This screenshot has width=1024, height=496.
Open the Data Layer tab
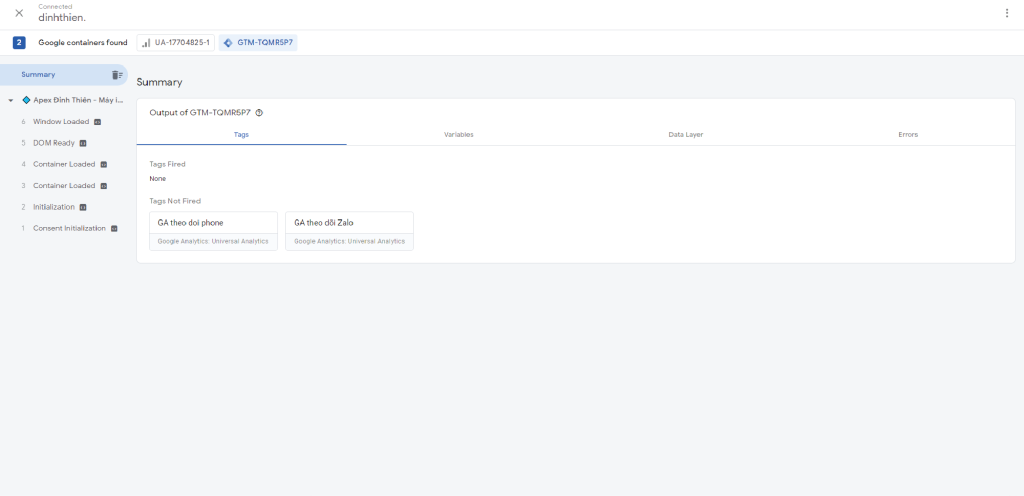point(685,134)
